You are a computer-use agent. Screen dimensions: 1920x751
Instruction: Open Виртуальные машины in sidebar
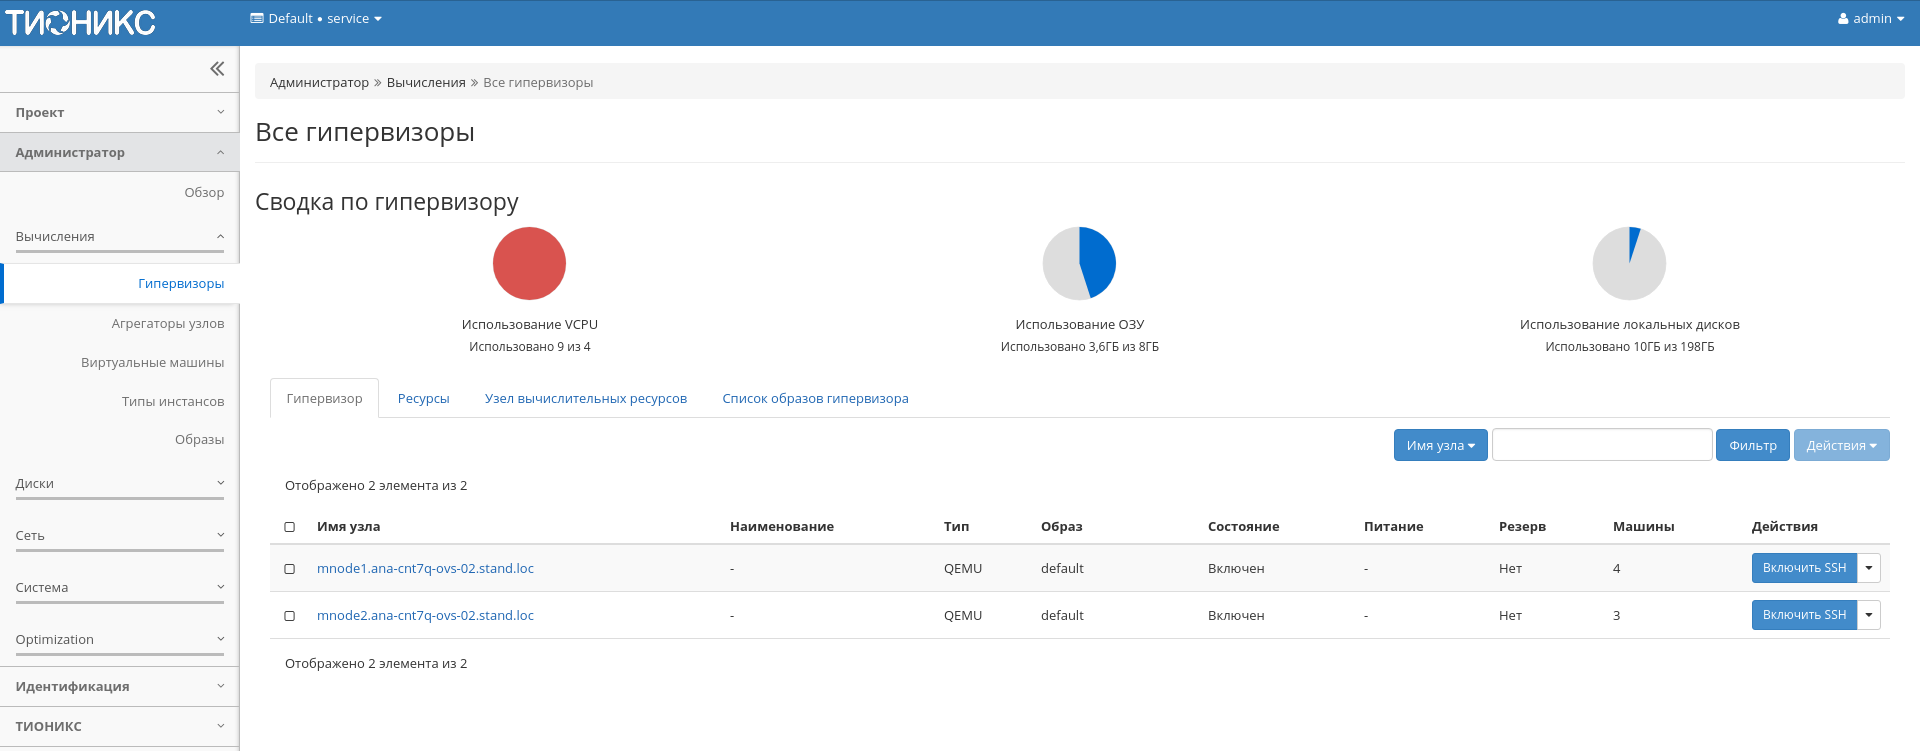pos(152,363)
